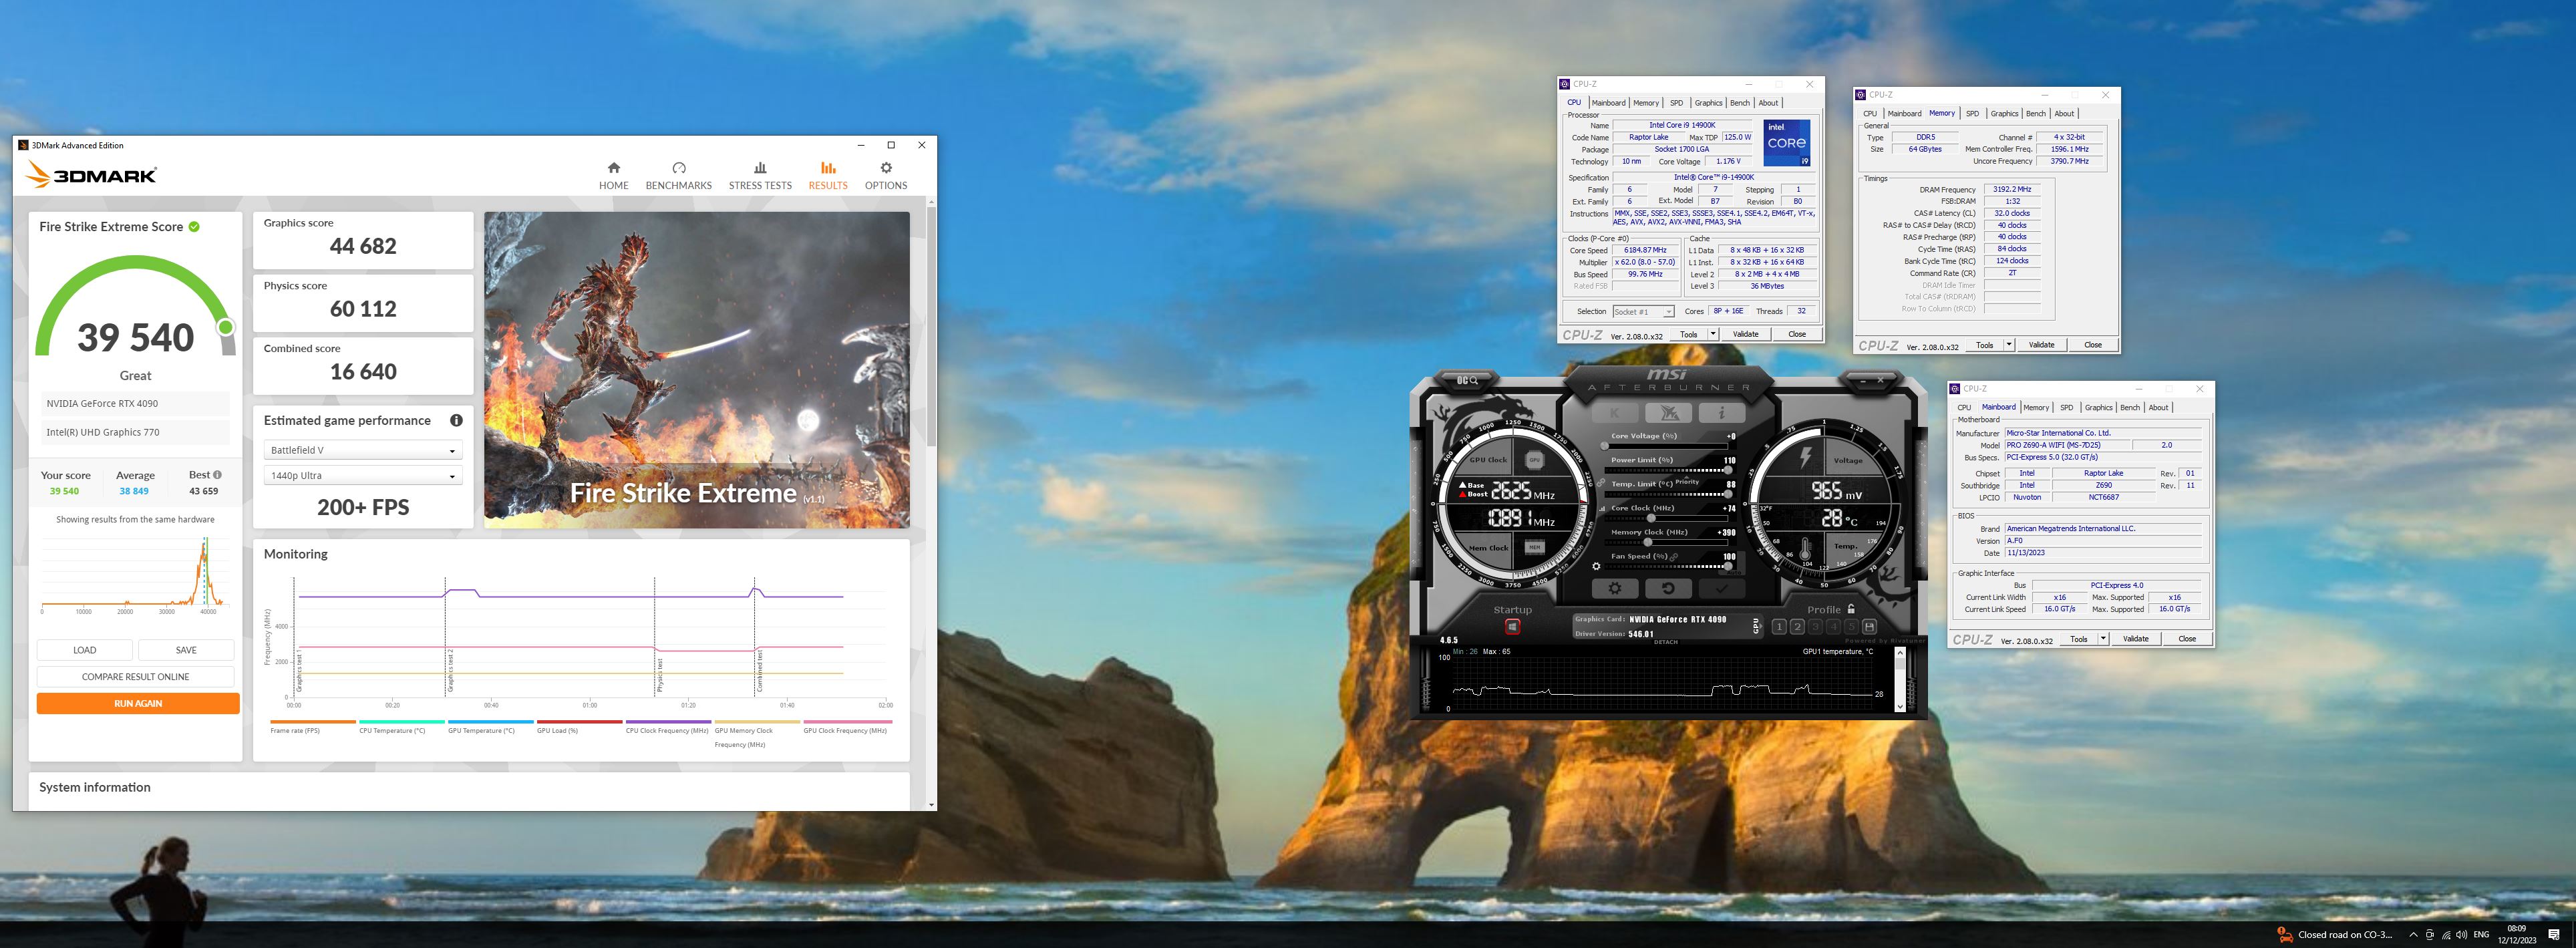Select Afterburner profile slot 2
The height and width of the screenshot is (948, 2576).
click(1797, 627)
